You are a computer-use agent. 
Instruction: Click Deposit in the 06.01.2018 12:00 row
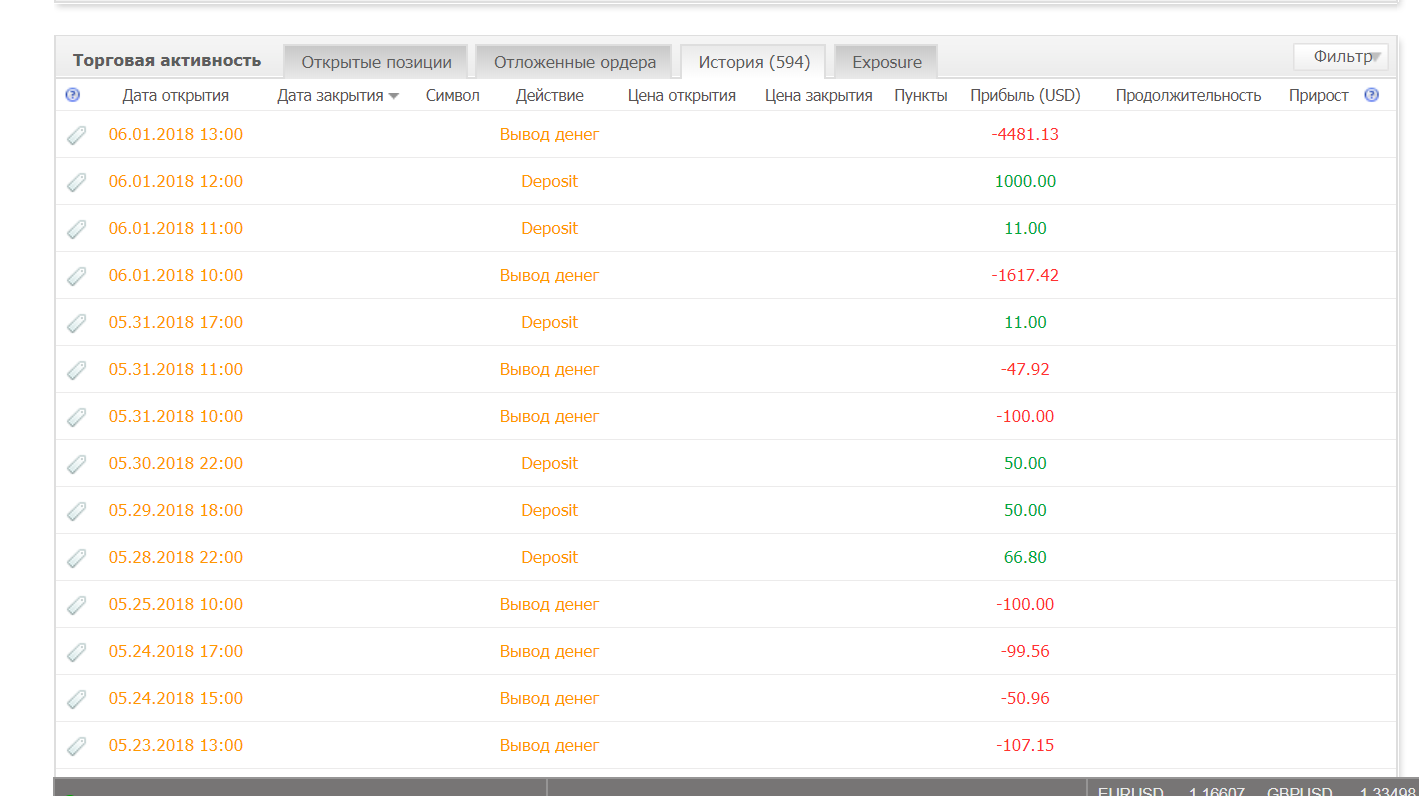click(x=550, y=182)
